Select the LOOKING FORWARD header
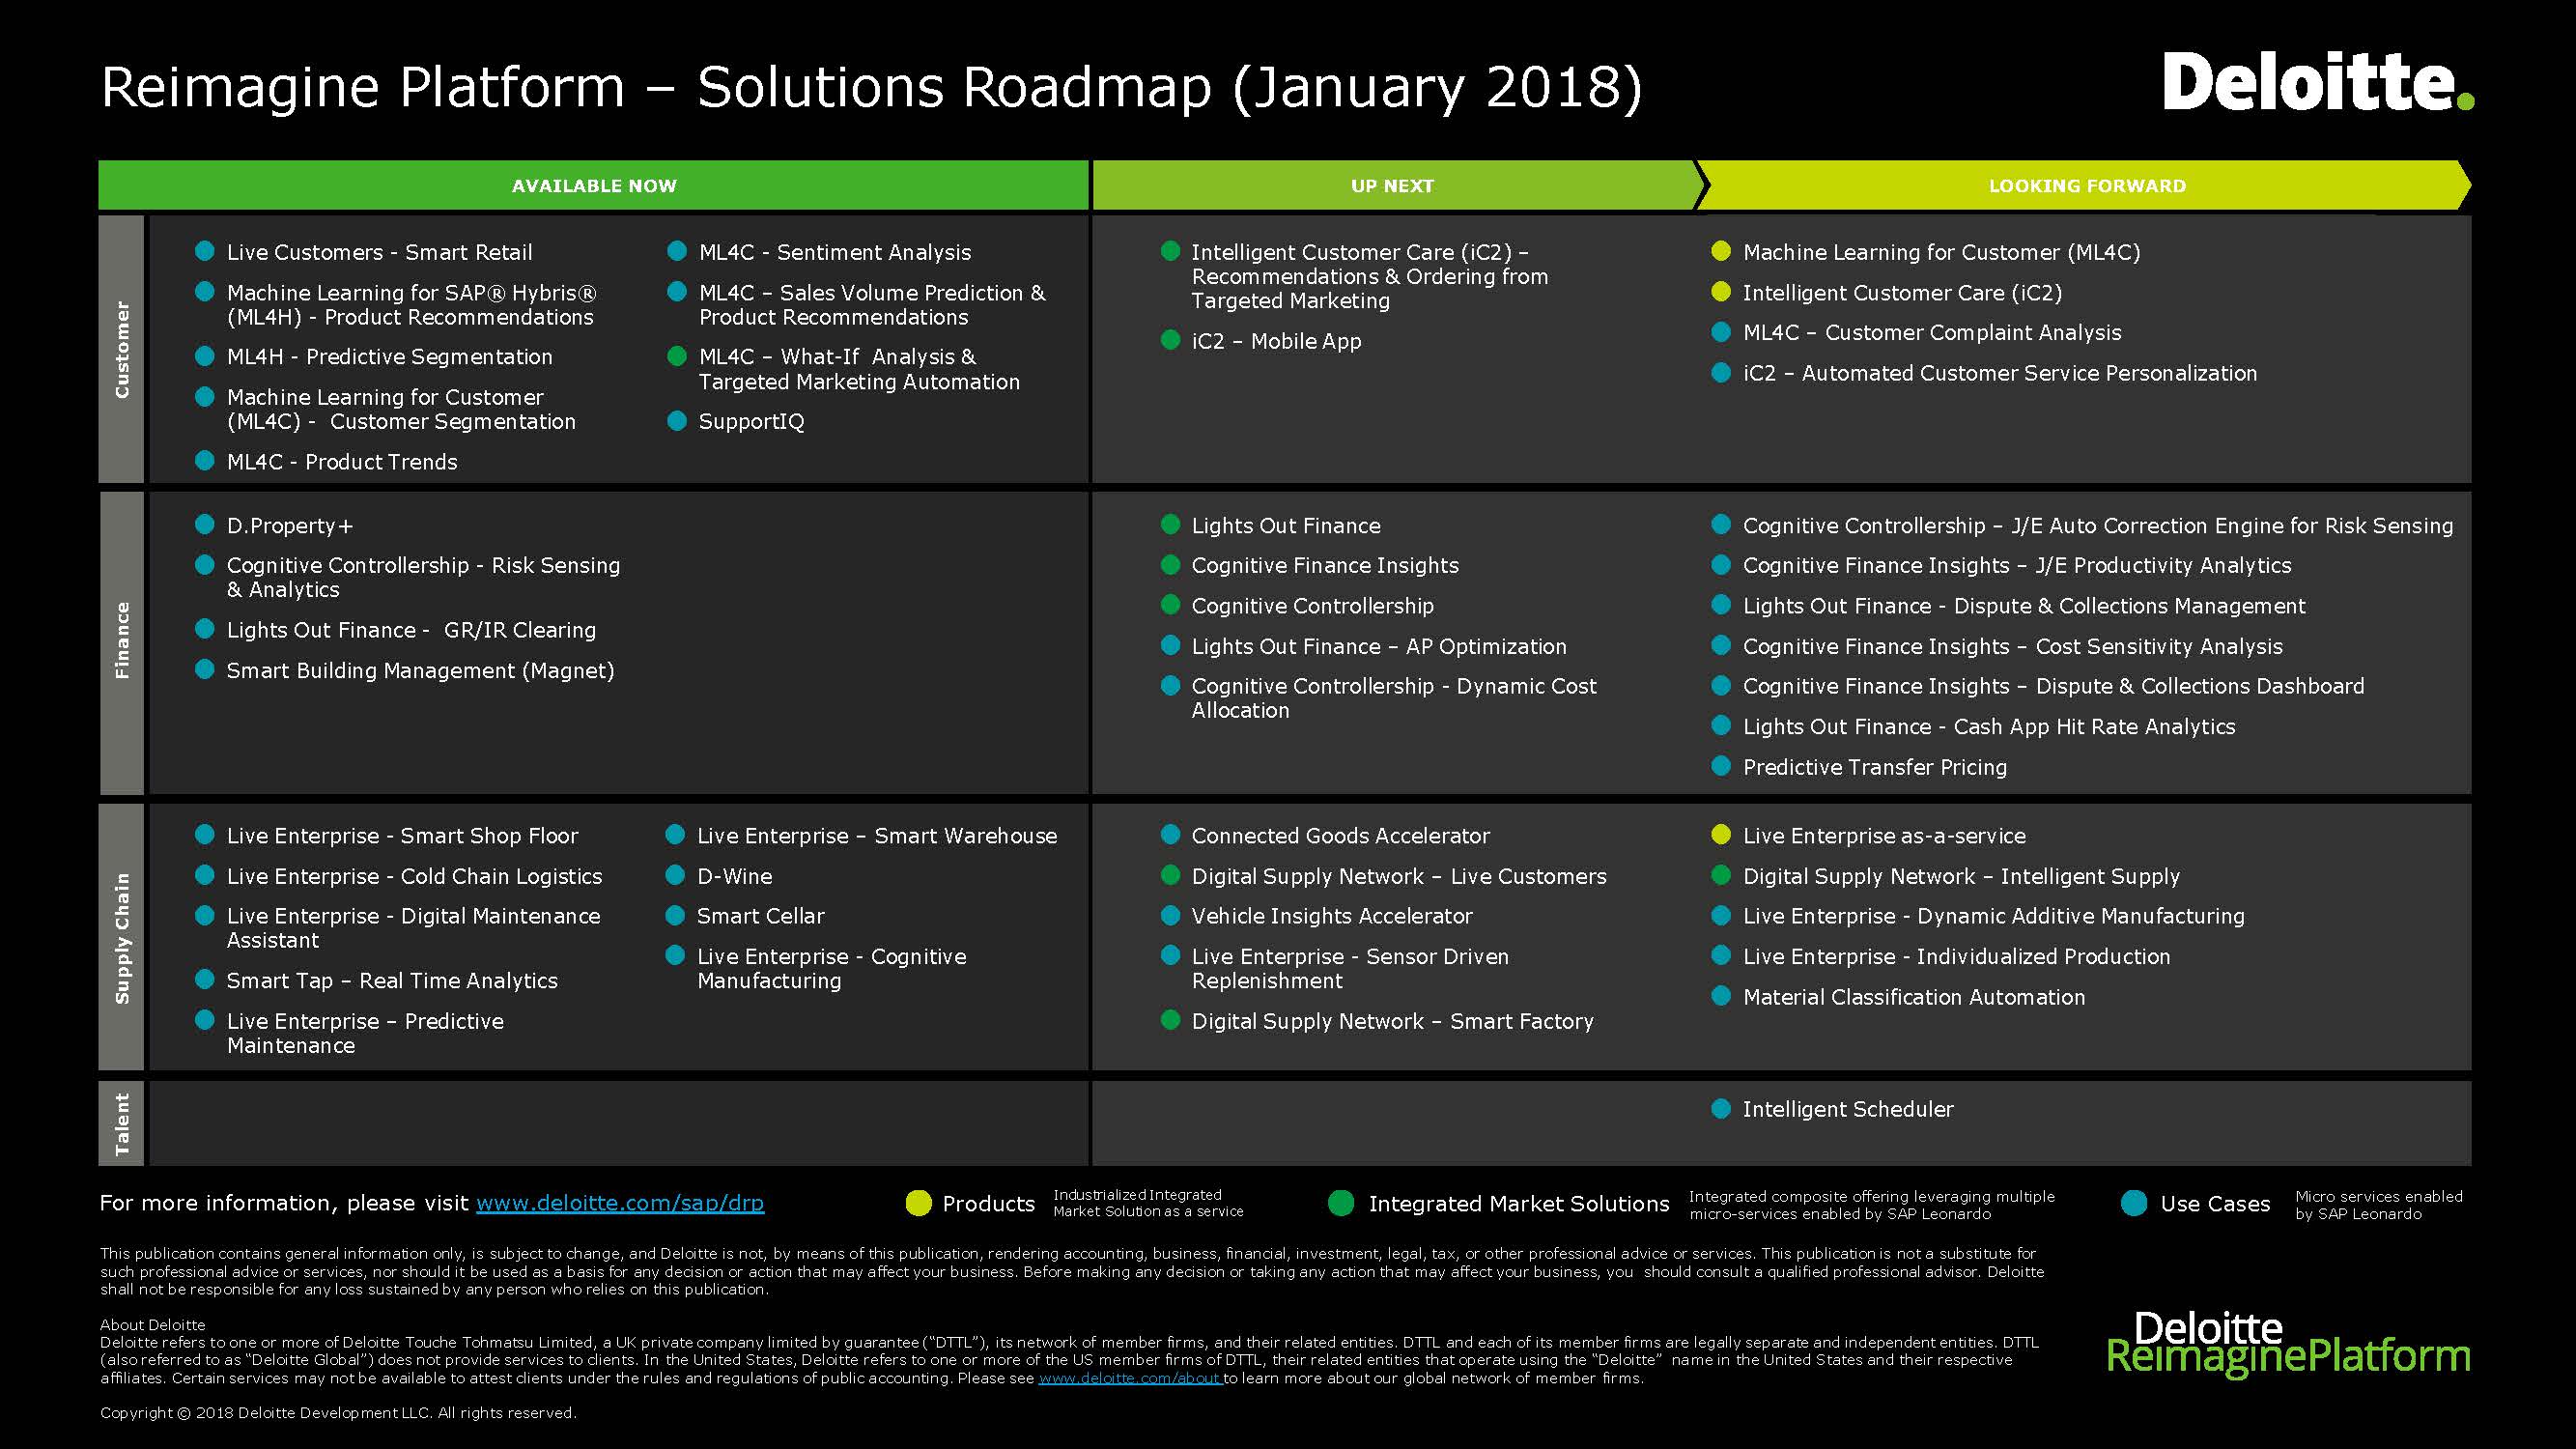 point(2087,186)
